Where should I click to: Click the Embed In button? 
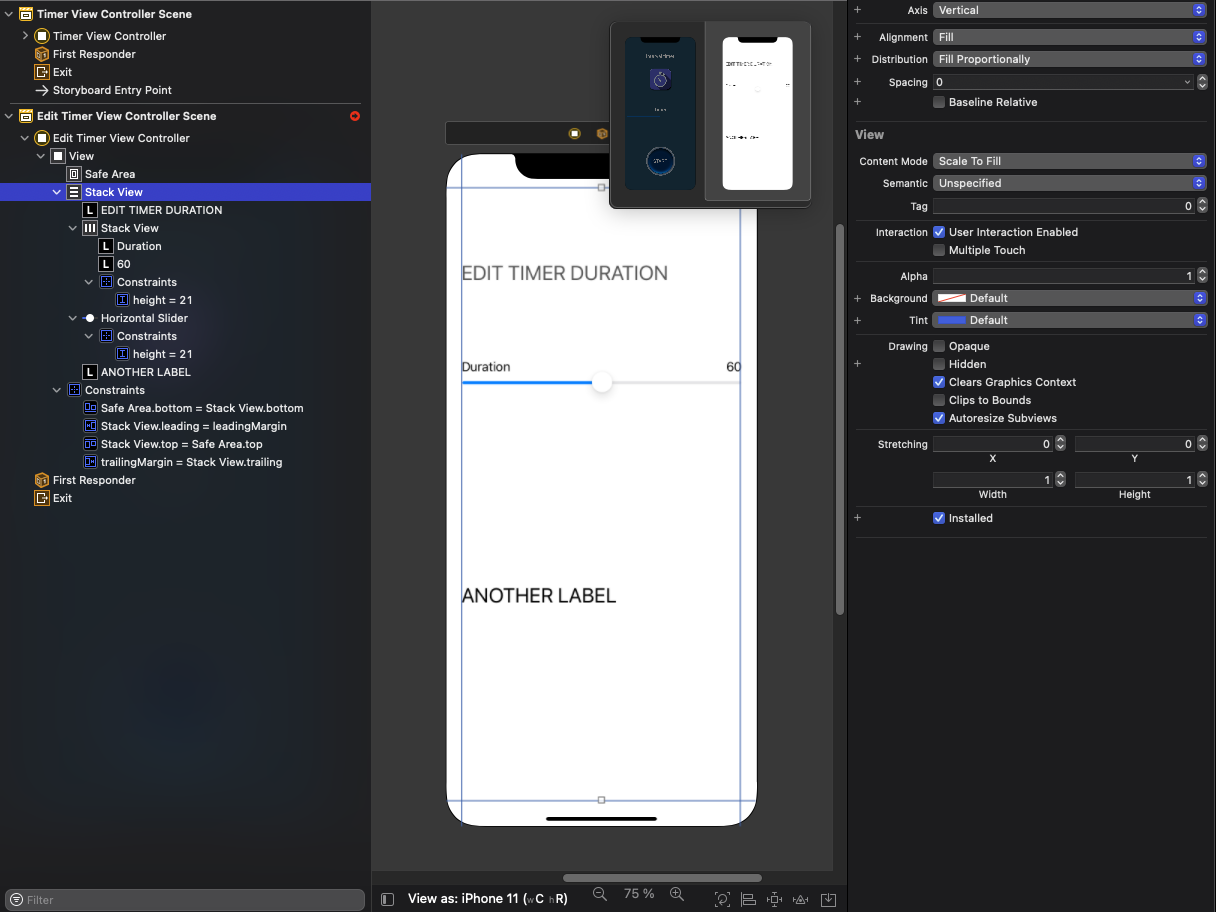coord(828,899)
